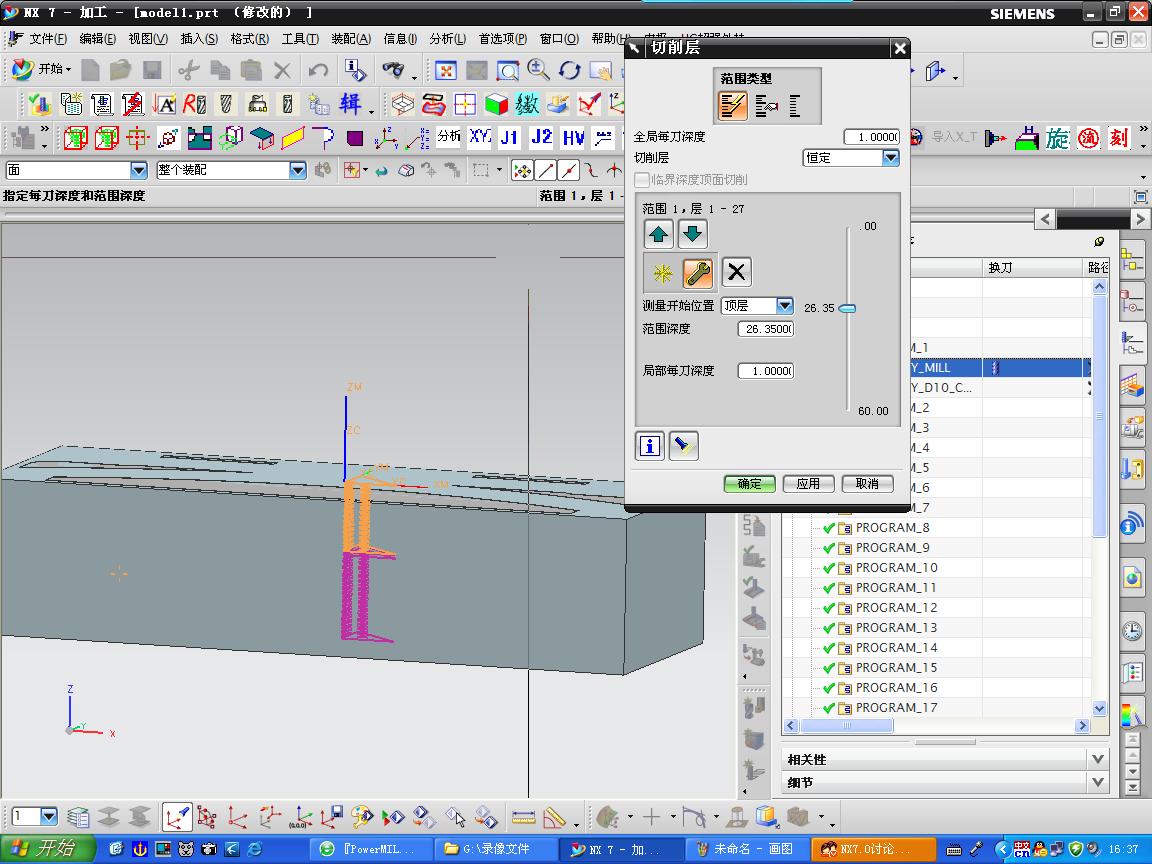The image size is (1152, 864).
Task: Open the 插入(S) menu
Action: (x=198, y=39)
